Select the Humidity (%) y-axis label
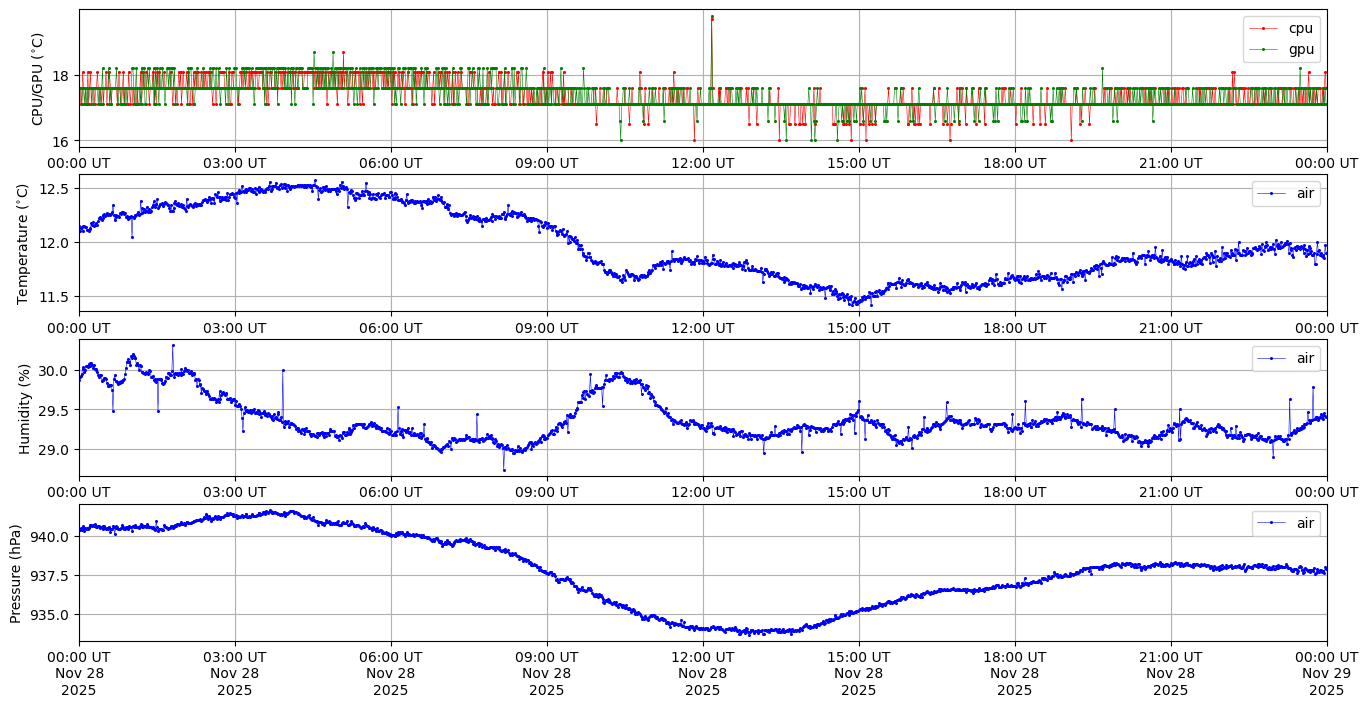This screenshot has width=1368, height=707. click(24, 408)
